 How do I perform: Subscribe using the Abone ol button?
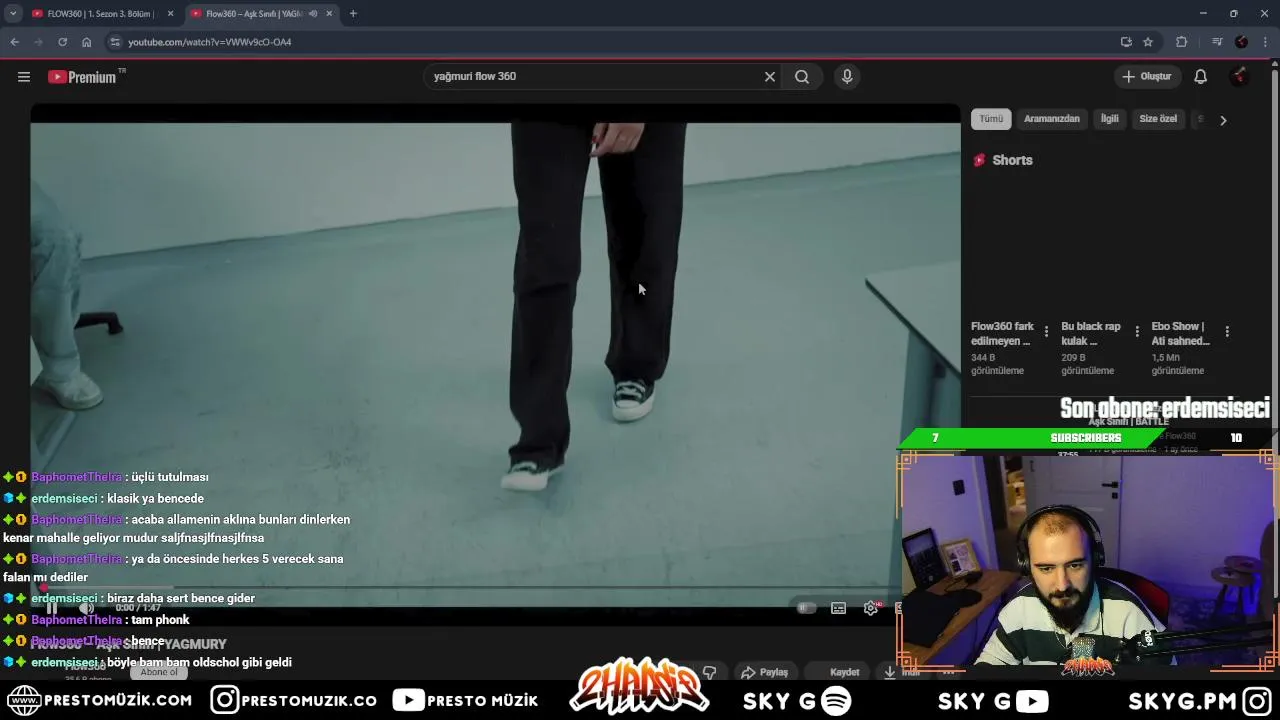pyautogui.click(x=159, y=672)
